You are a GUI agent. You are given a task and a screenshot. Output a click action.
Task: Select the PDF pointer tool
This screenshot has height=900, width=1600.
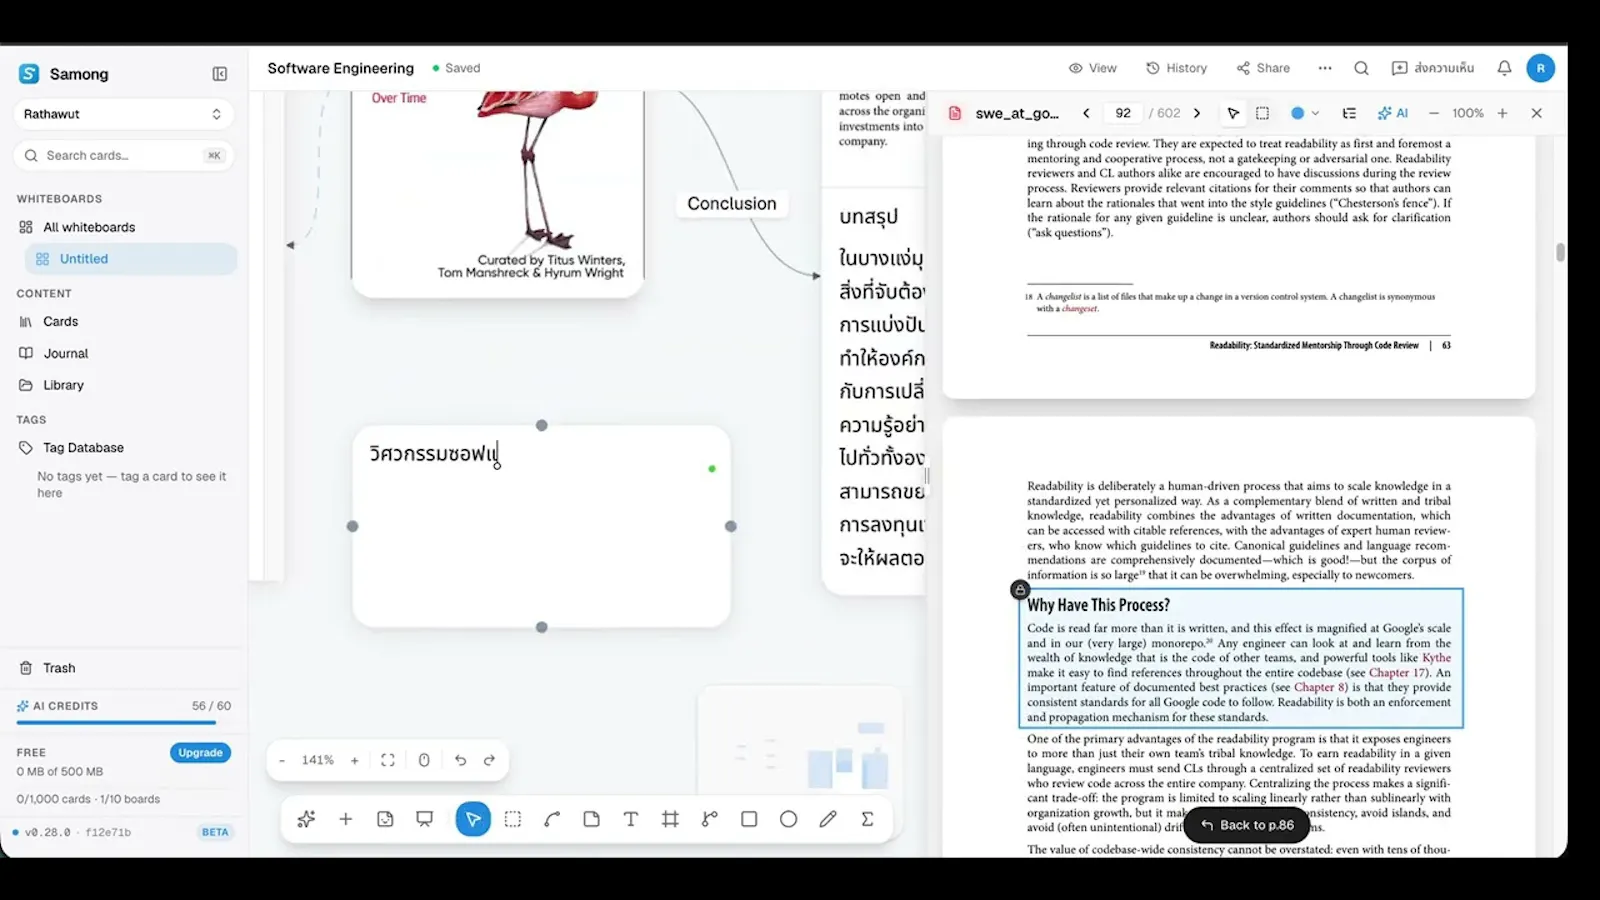tap(1233, 113)
